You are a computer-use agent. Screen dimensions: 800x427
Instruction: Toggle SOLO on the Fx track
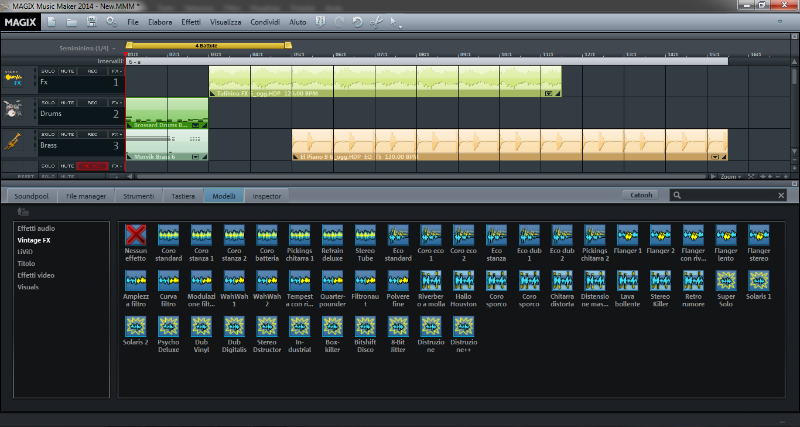(47, 72)
